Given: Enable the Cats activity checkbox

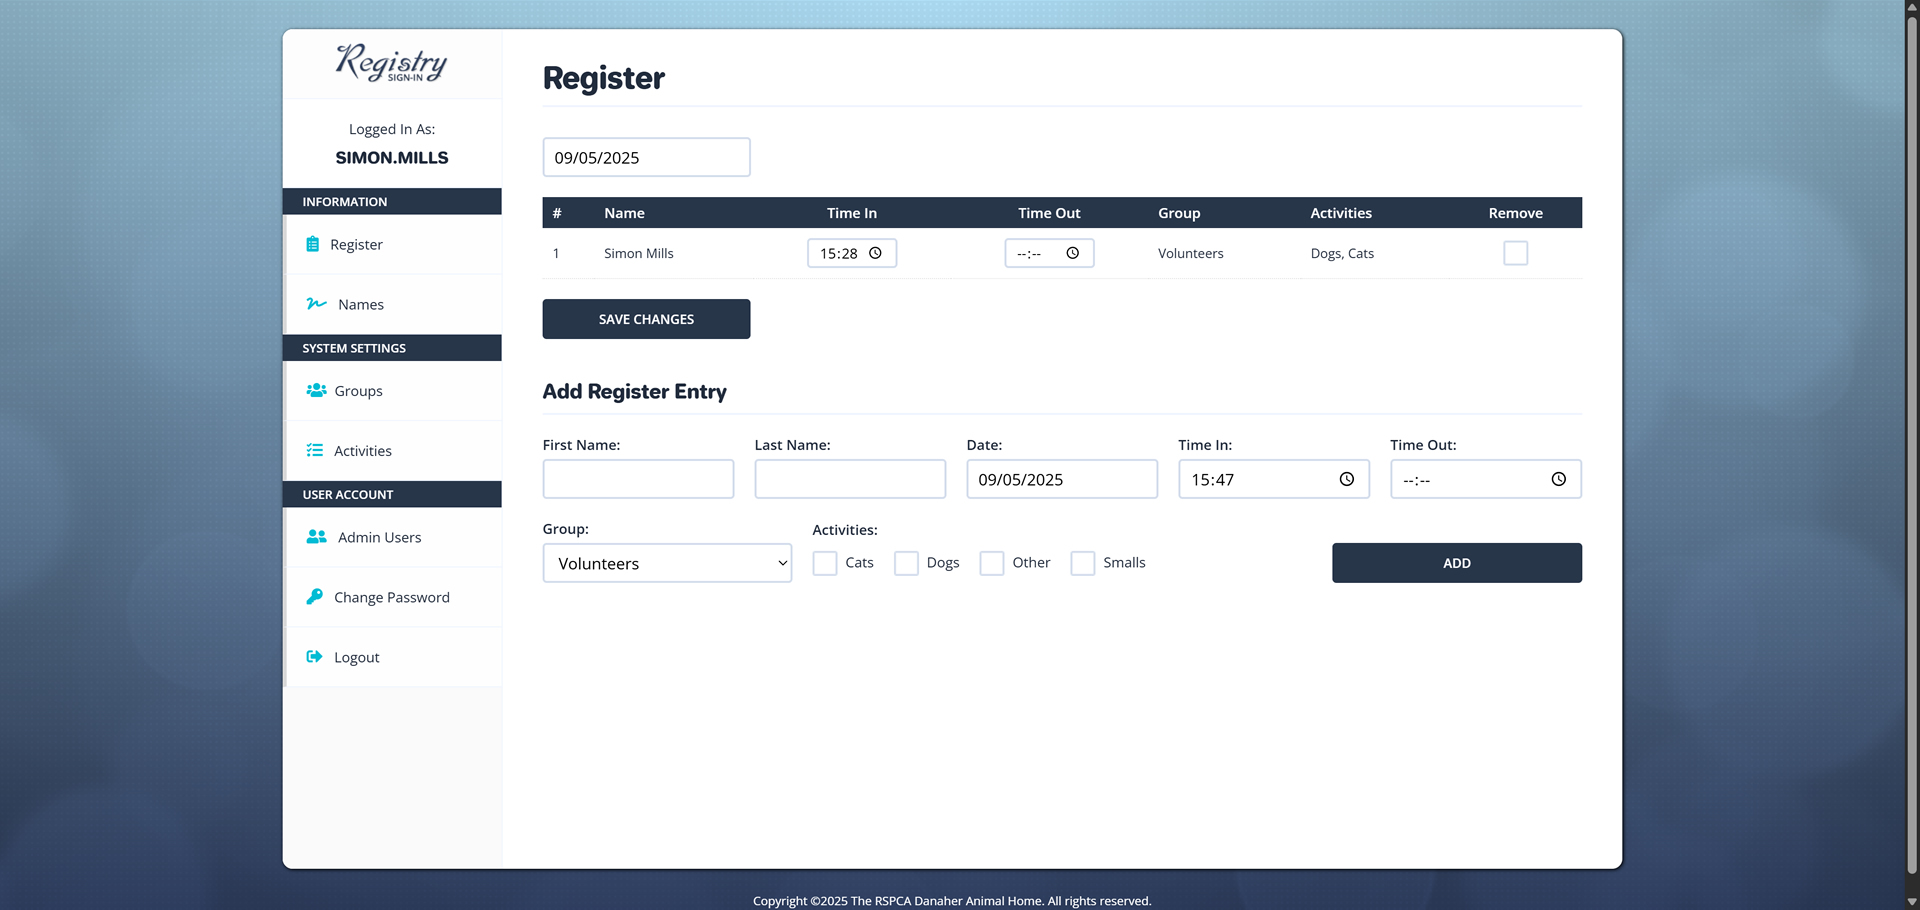Looking at the screenshot, I should pos(825,563).
